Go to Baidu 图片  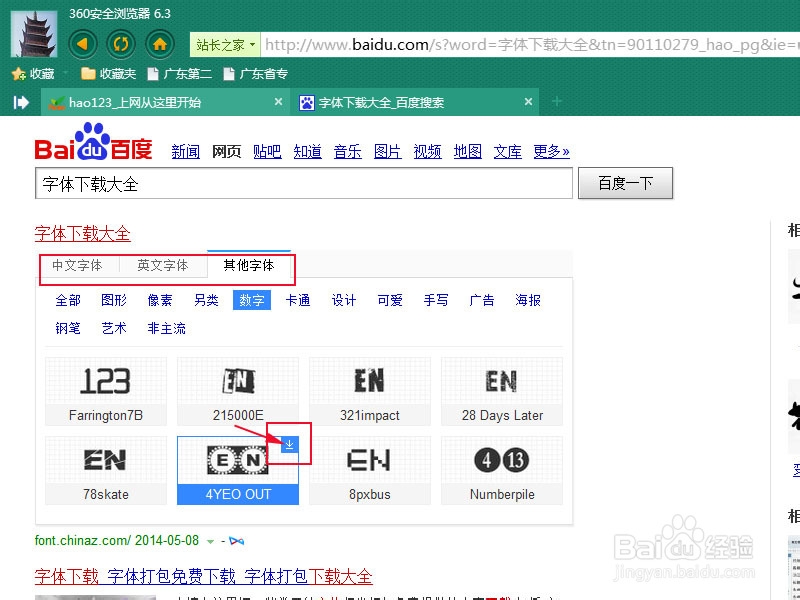pyautogui.click(x=387, y=152)
